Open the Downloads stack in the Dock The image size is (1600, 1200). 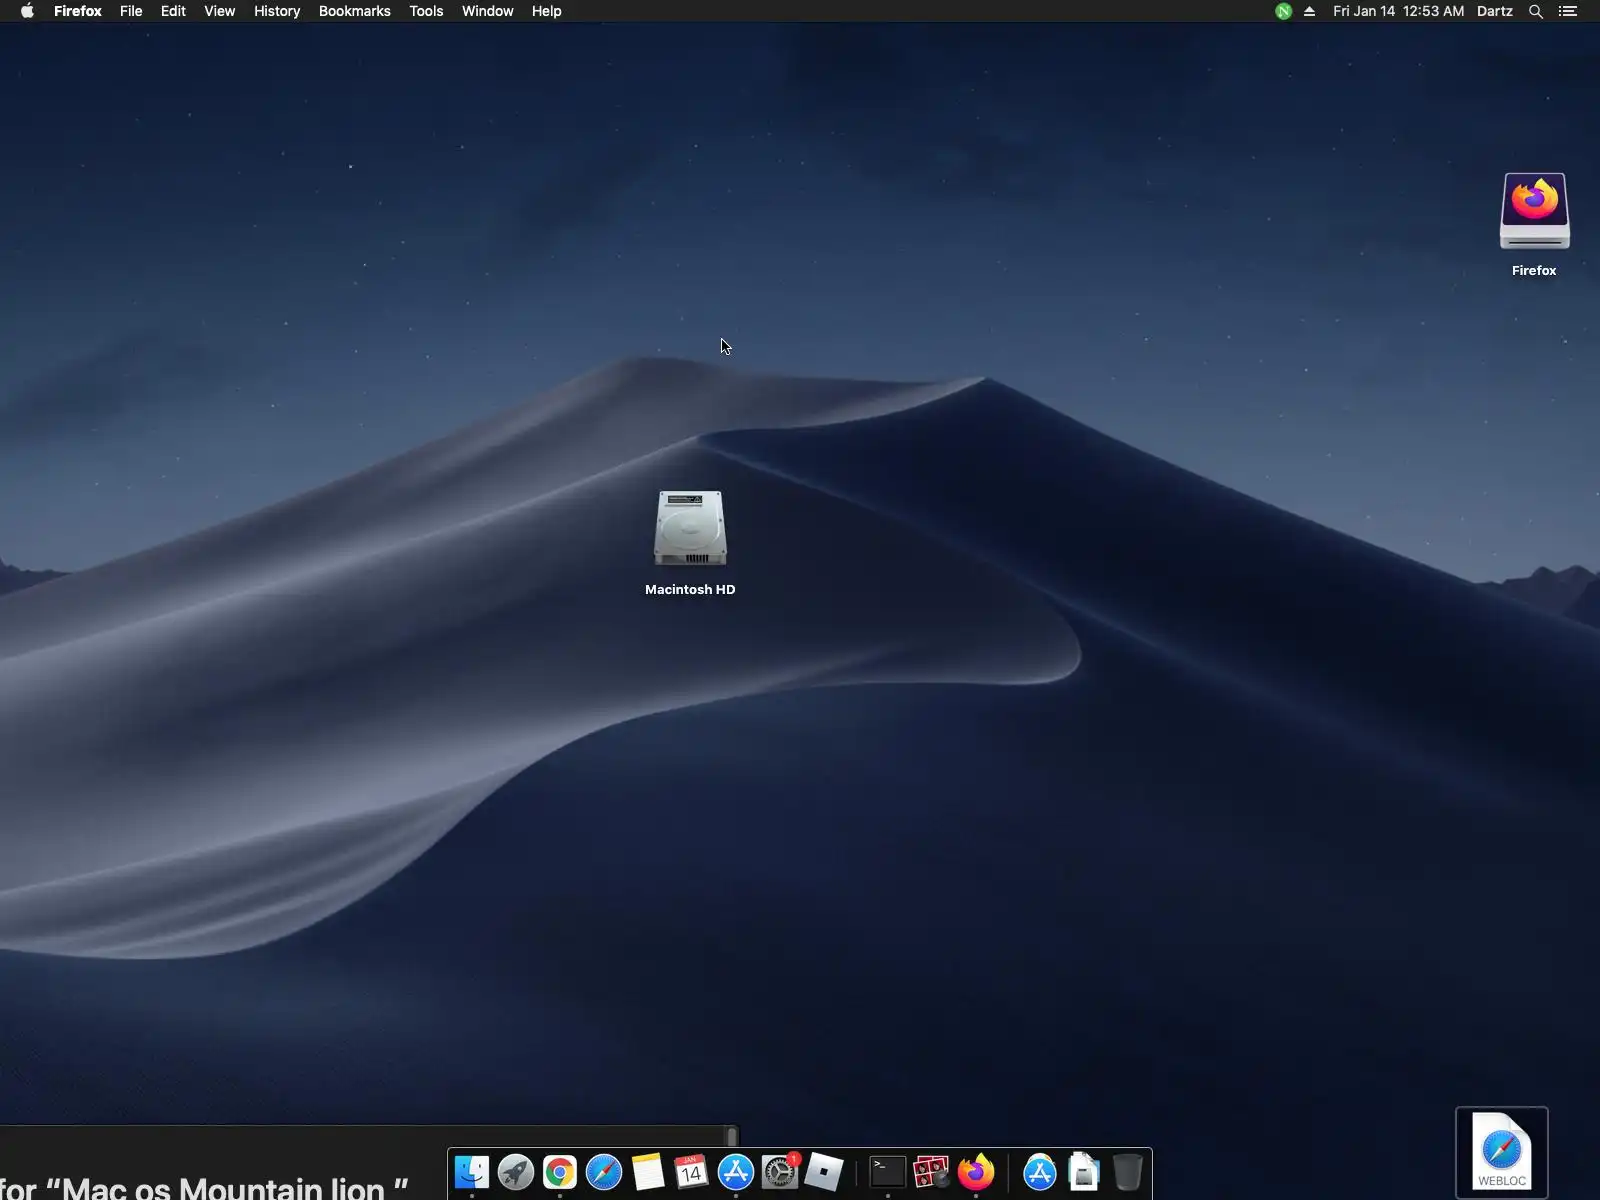pyautogui.click(x=1084, y=1172)
